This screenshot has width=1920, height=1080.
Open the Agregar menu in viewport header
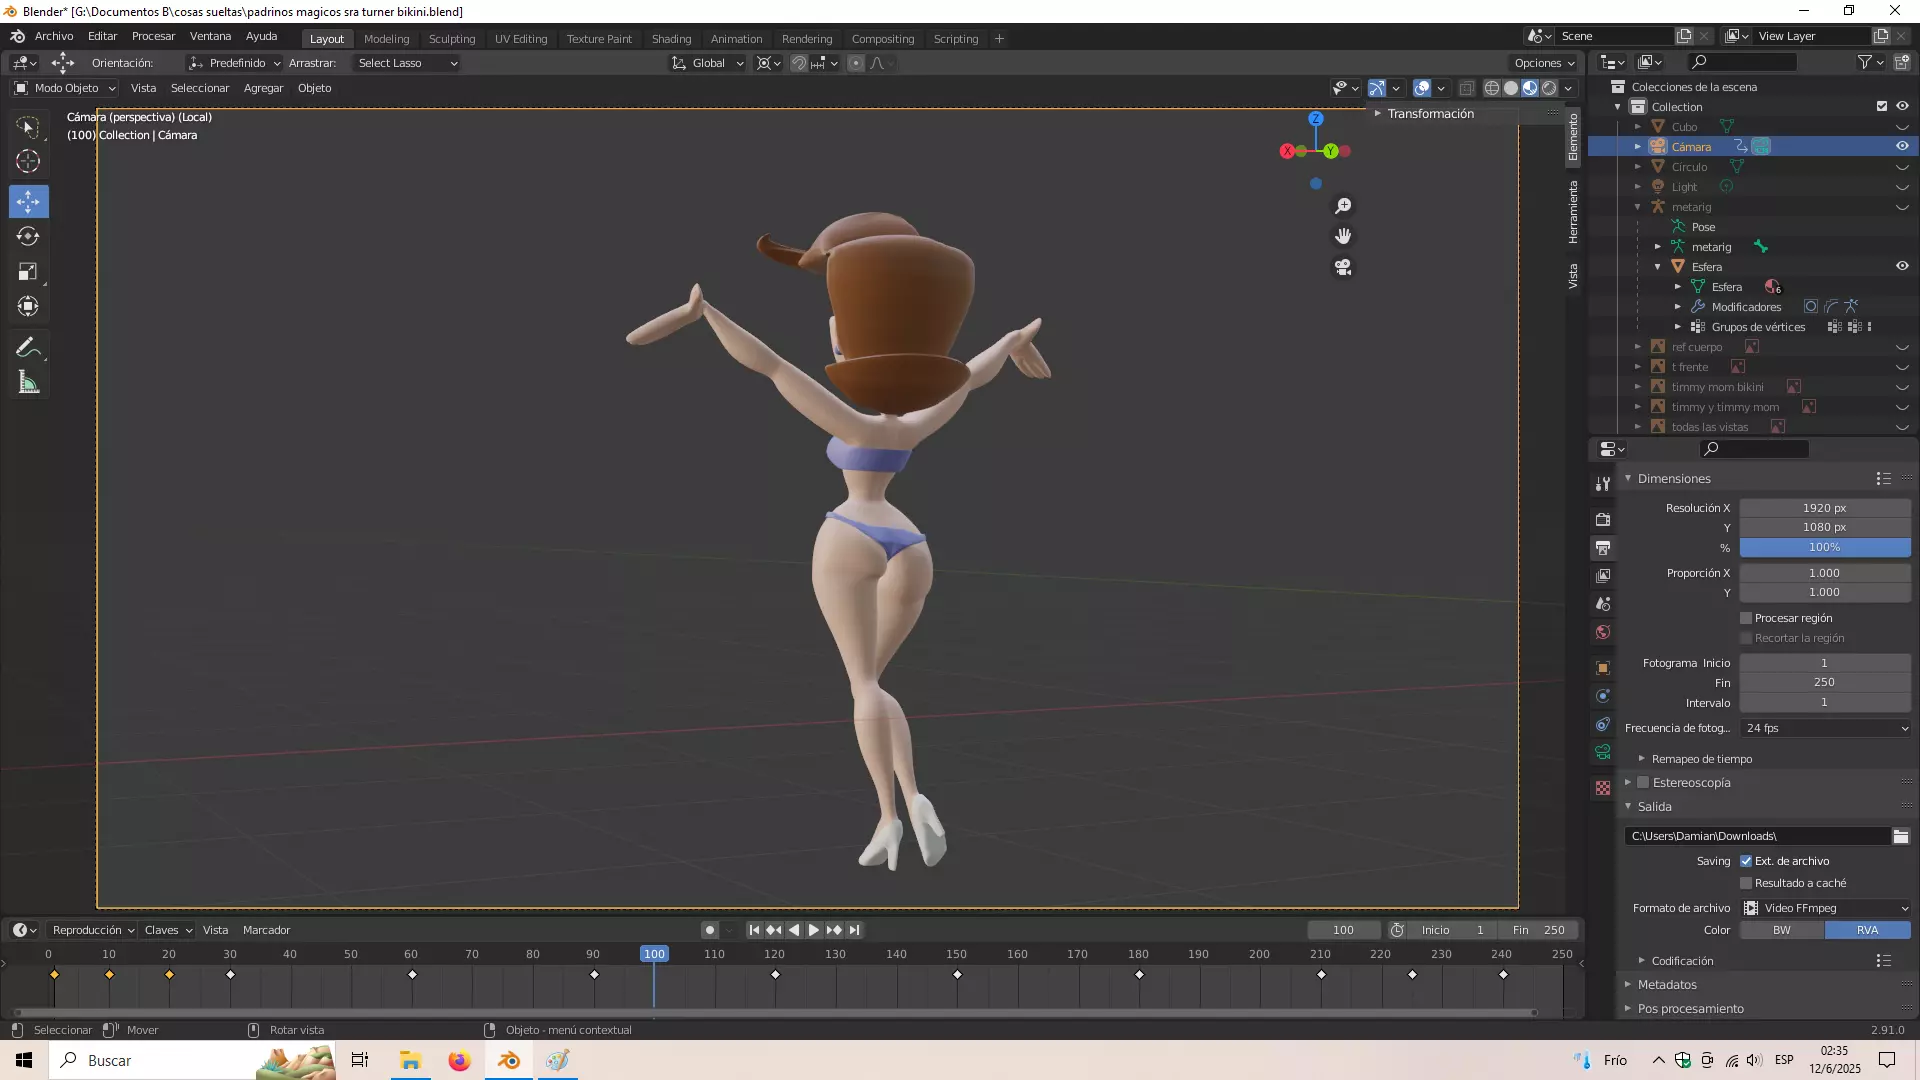[263, 88]
